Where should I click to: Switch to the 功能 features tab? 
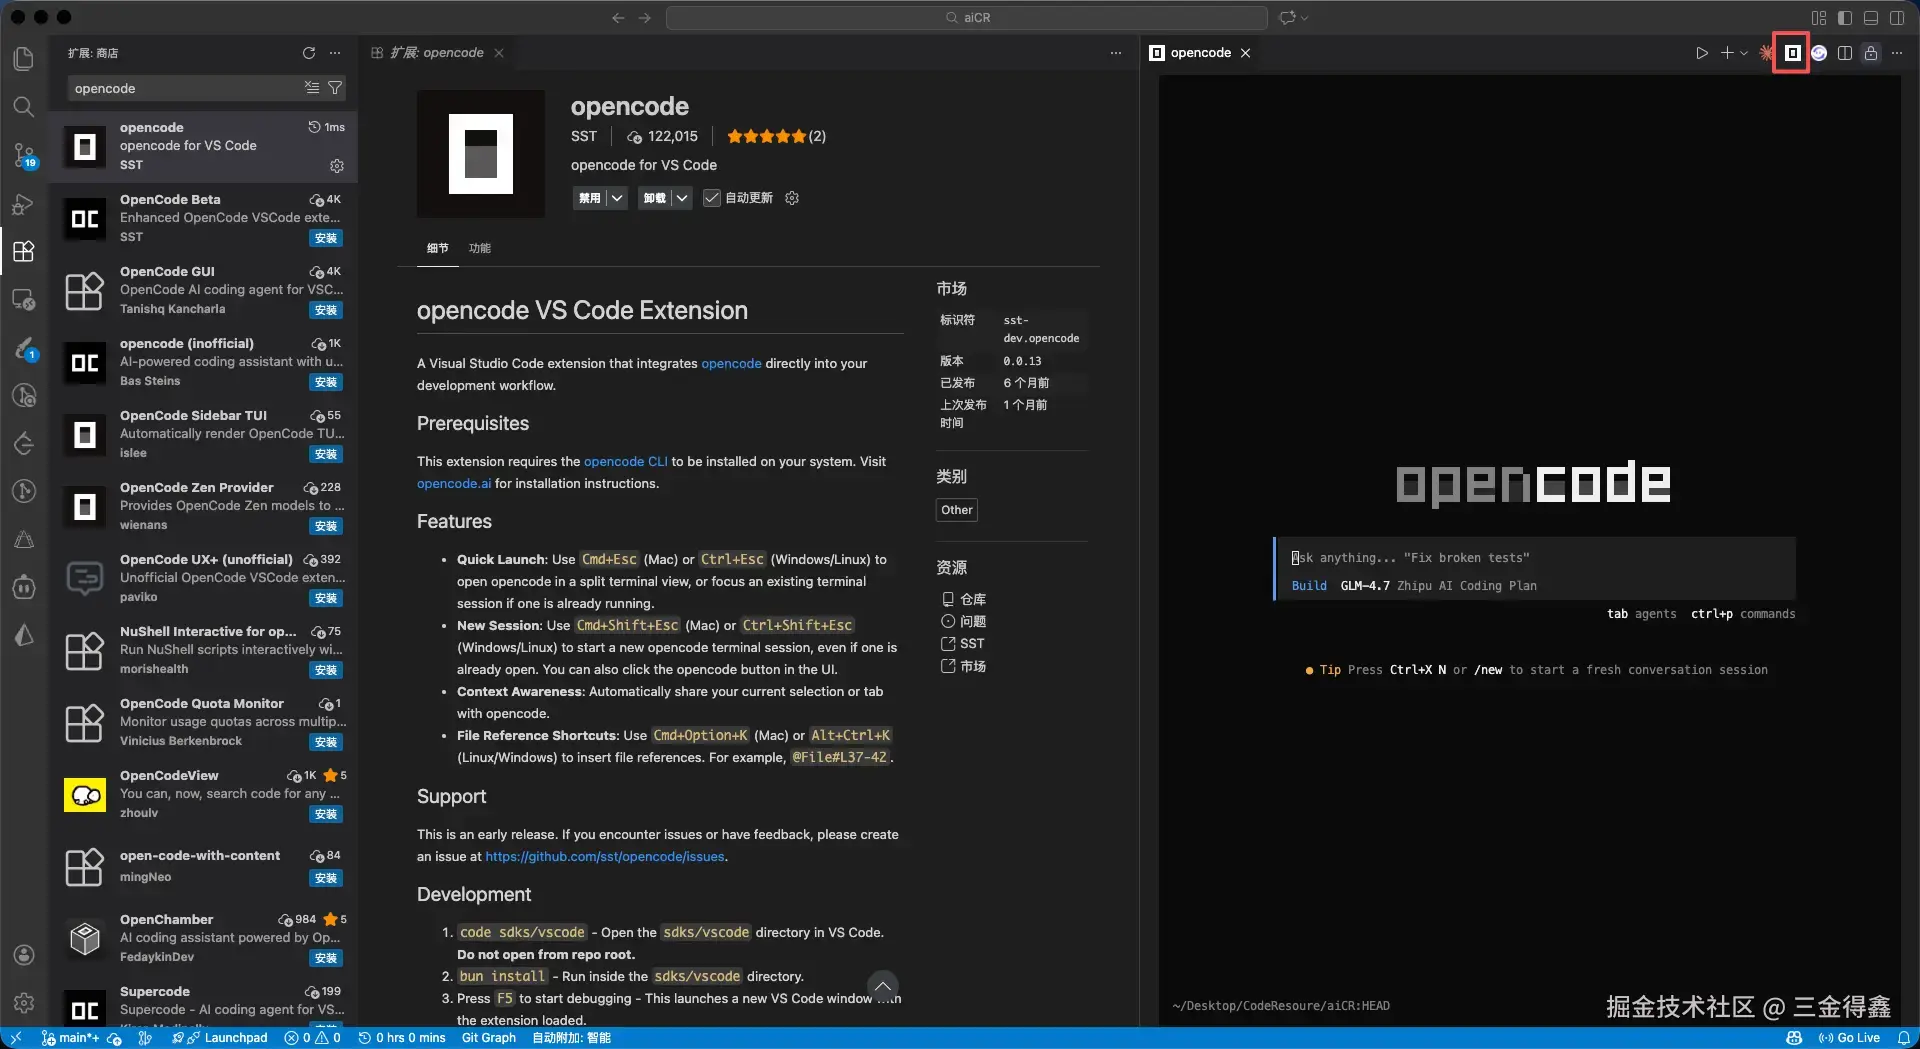[x=480, y=248]
